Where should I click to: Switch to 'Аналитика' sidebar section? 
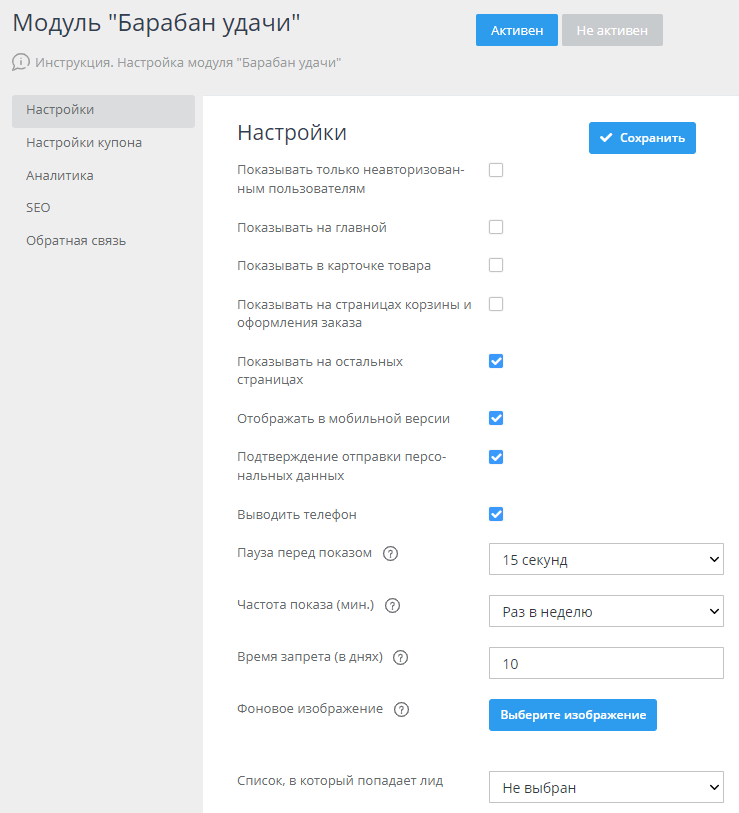click(x=60, y=175)
